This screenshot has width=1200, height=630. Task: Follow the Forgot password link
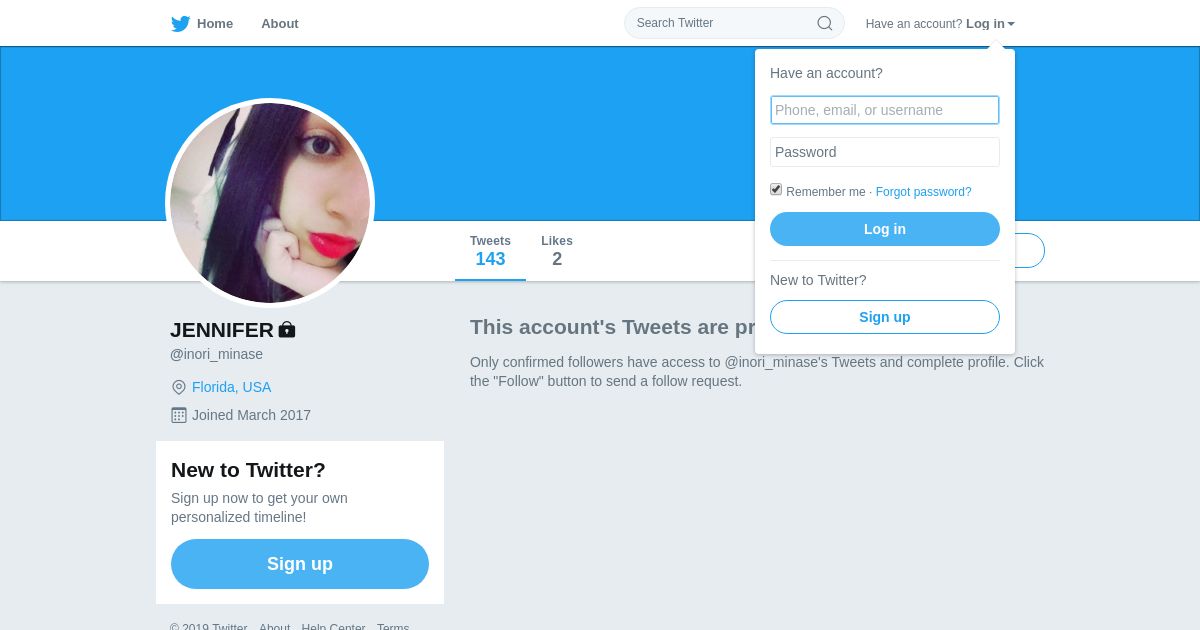click(923, 192)
